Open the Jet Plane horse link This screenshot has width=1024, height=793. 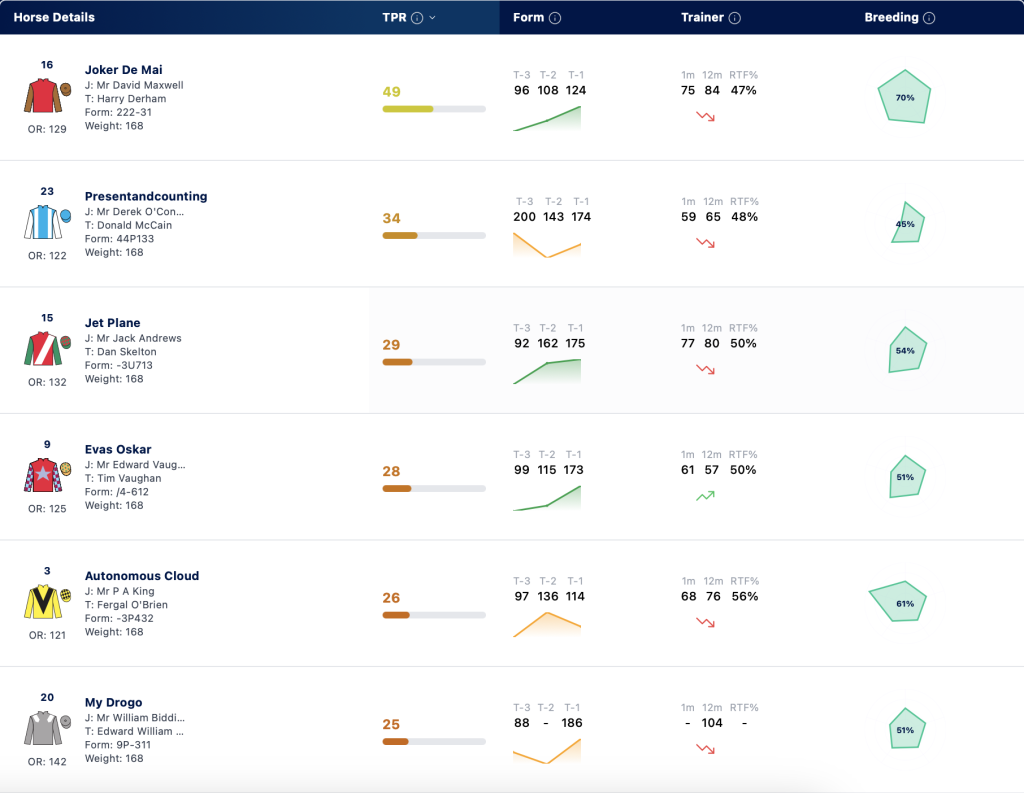[x=112, y=323]
